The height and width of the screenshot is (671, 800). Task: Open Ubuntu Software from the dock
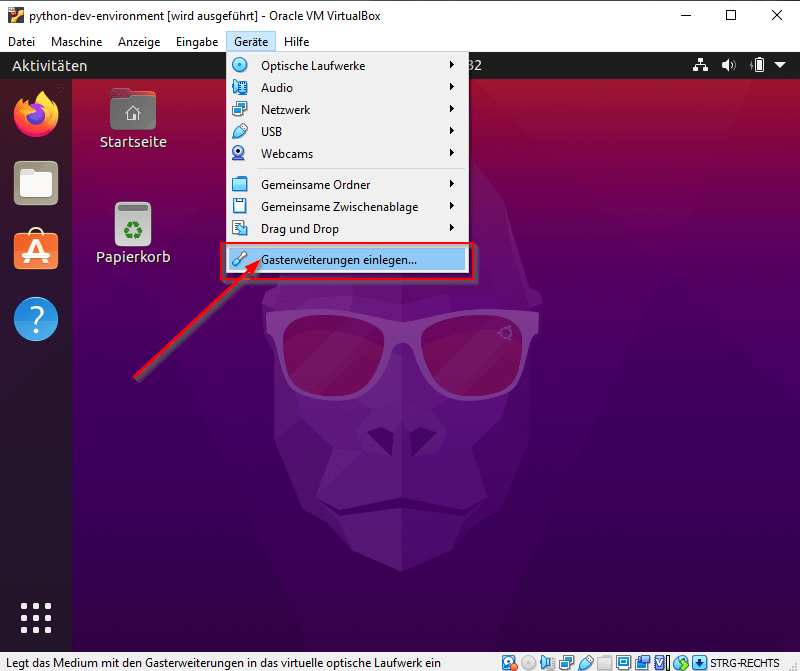pyautogui.click(x=36, y=250)
